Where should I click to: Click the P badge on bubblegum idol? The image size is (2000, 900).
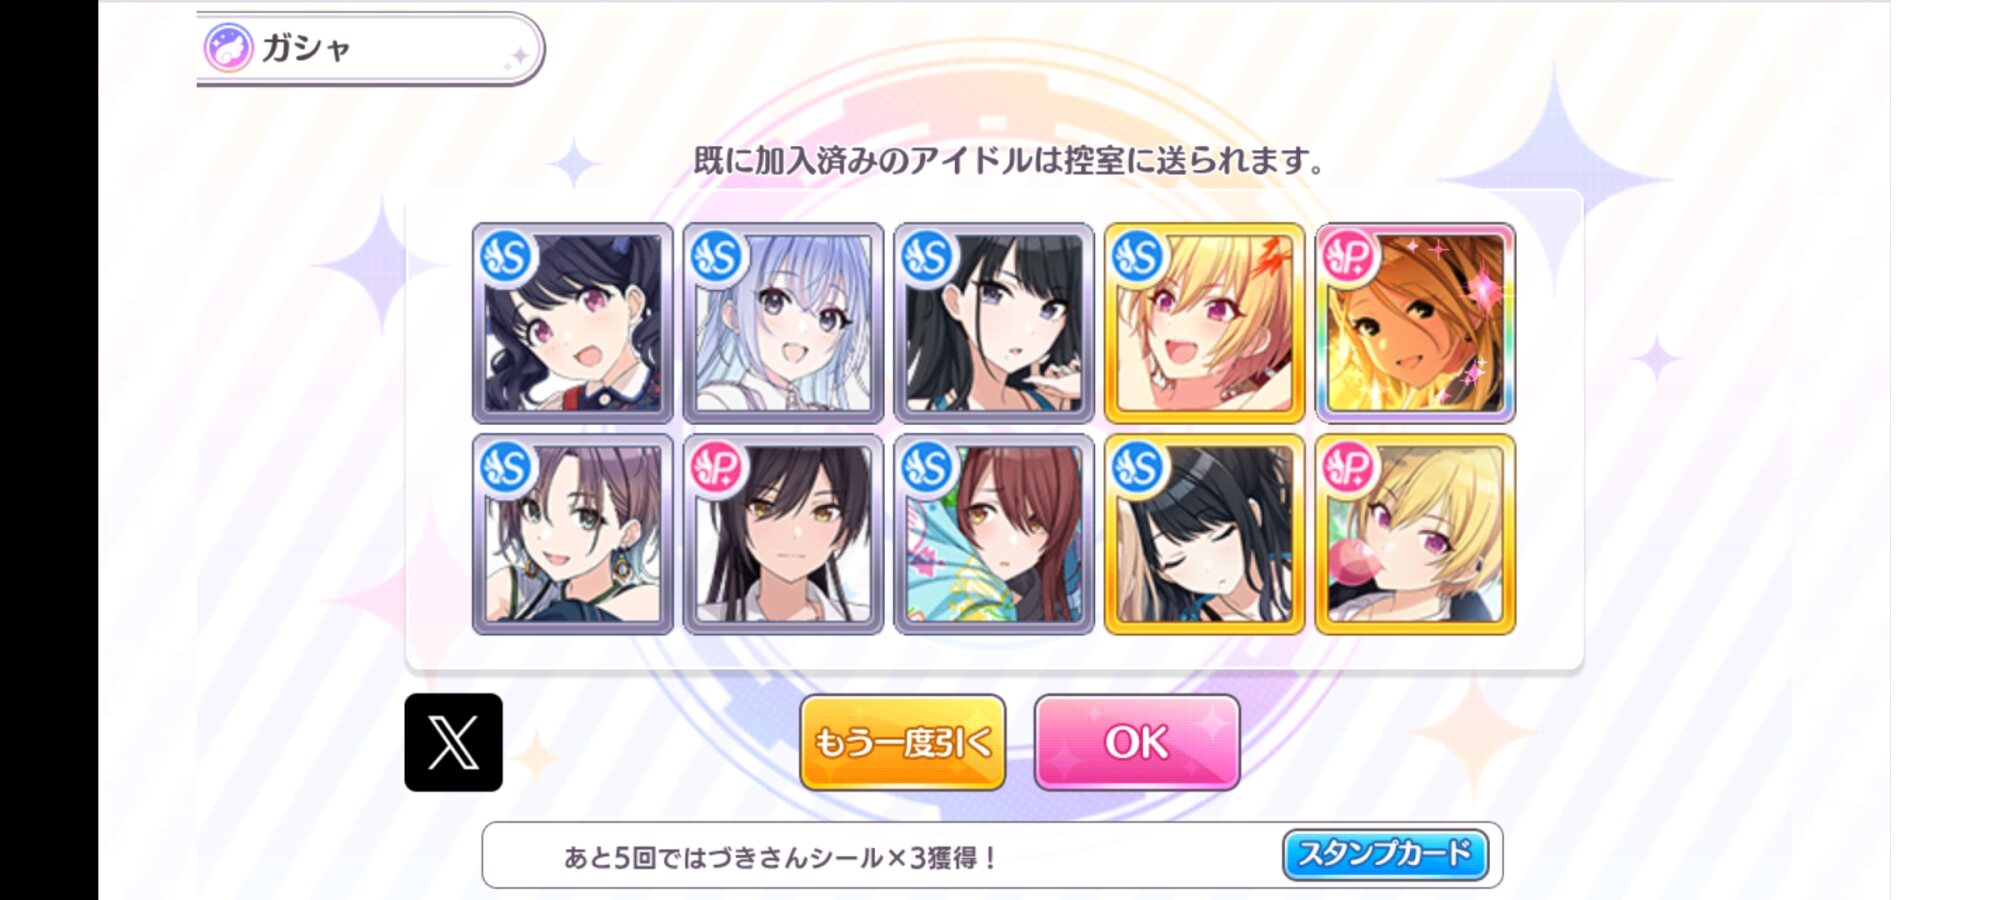click(1349, 467)
